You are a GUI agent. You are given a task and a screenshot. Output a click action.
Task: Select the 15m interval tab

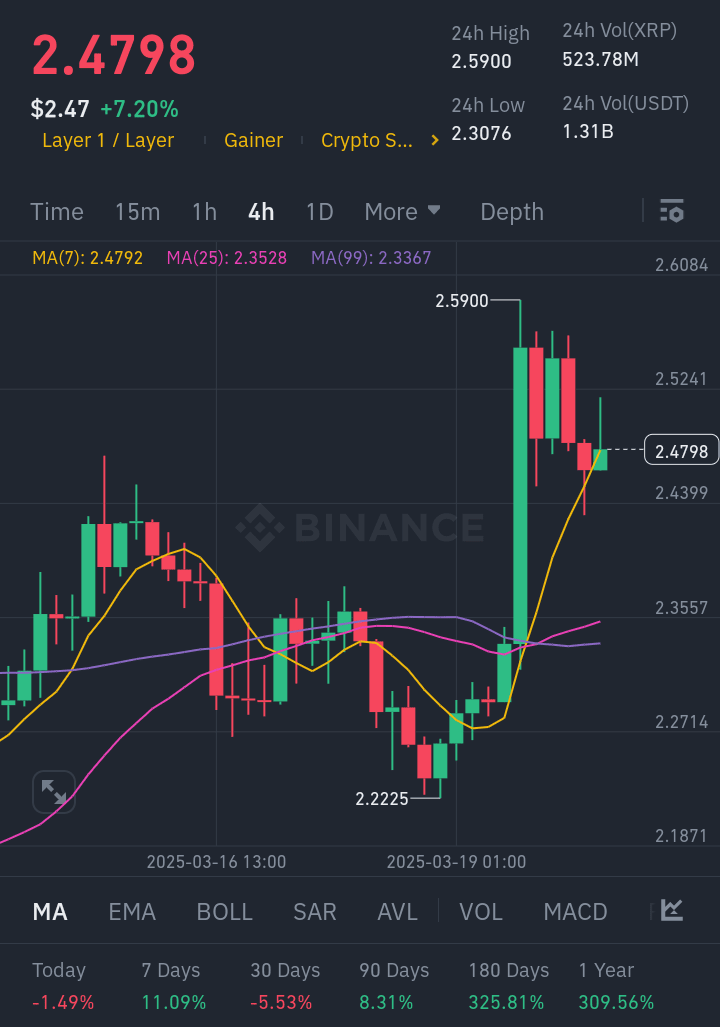(x=137, y=212)
